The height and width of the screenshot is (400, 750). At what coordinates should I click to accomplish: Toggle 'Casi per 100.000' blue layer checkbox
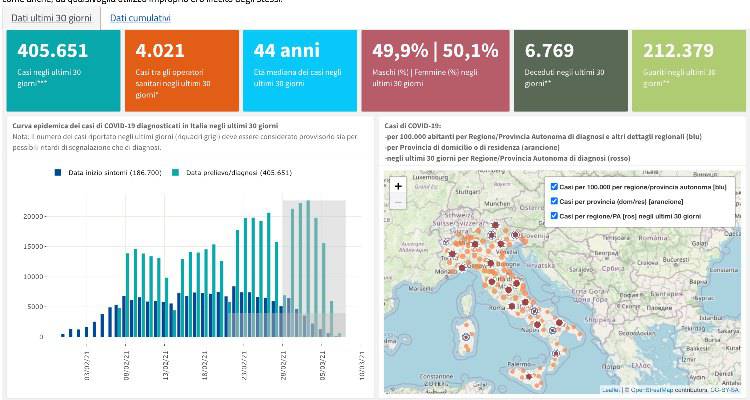coord(554,187)
